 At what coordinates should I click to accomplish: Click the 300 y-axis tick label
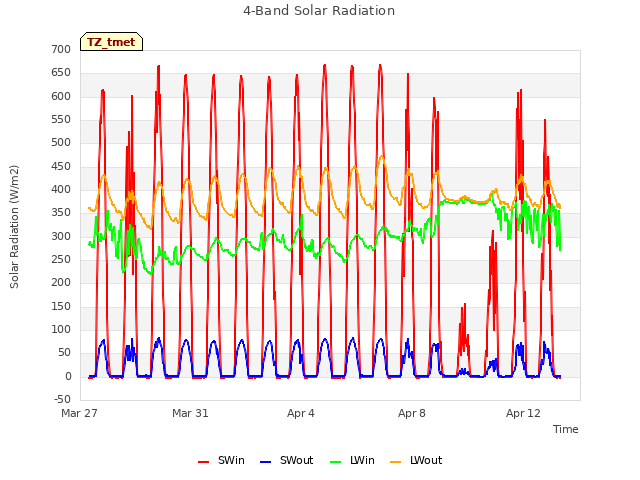pos(61,236)
